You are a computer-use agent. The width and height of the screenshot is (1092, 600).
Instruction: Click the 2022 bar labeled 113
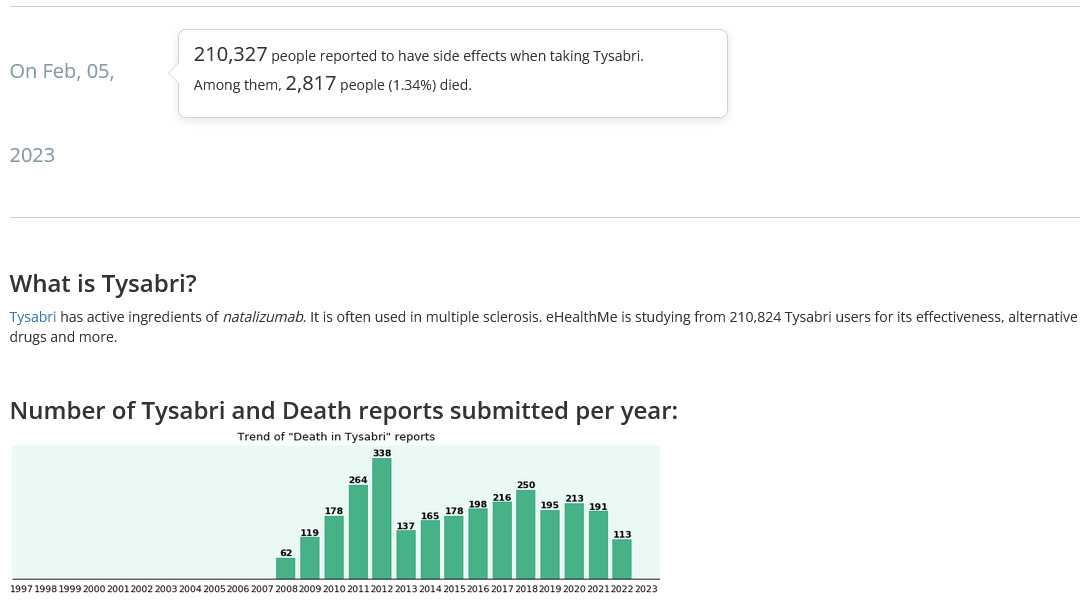click(x=622, y=559)
